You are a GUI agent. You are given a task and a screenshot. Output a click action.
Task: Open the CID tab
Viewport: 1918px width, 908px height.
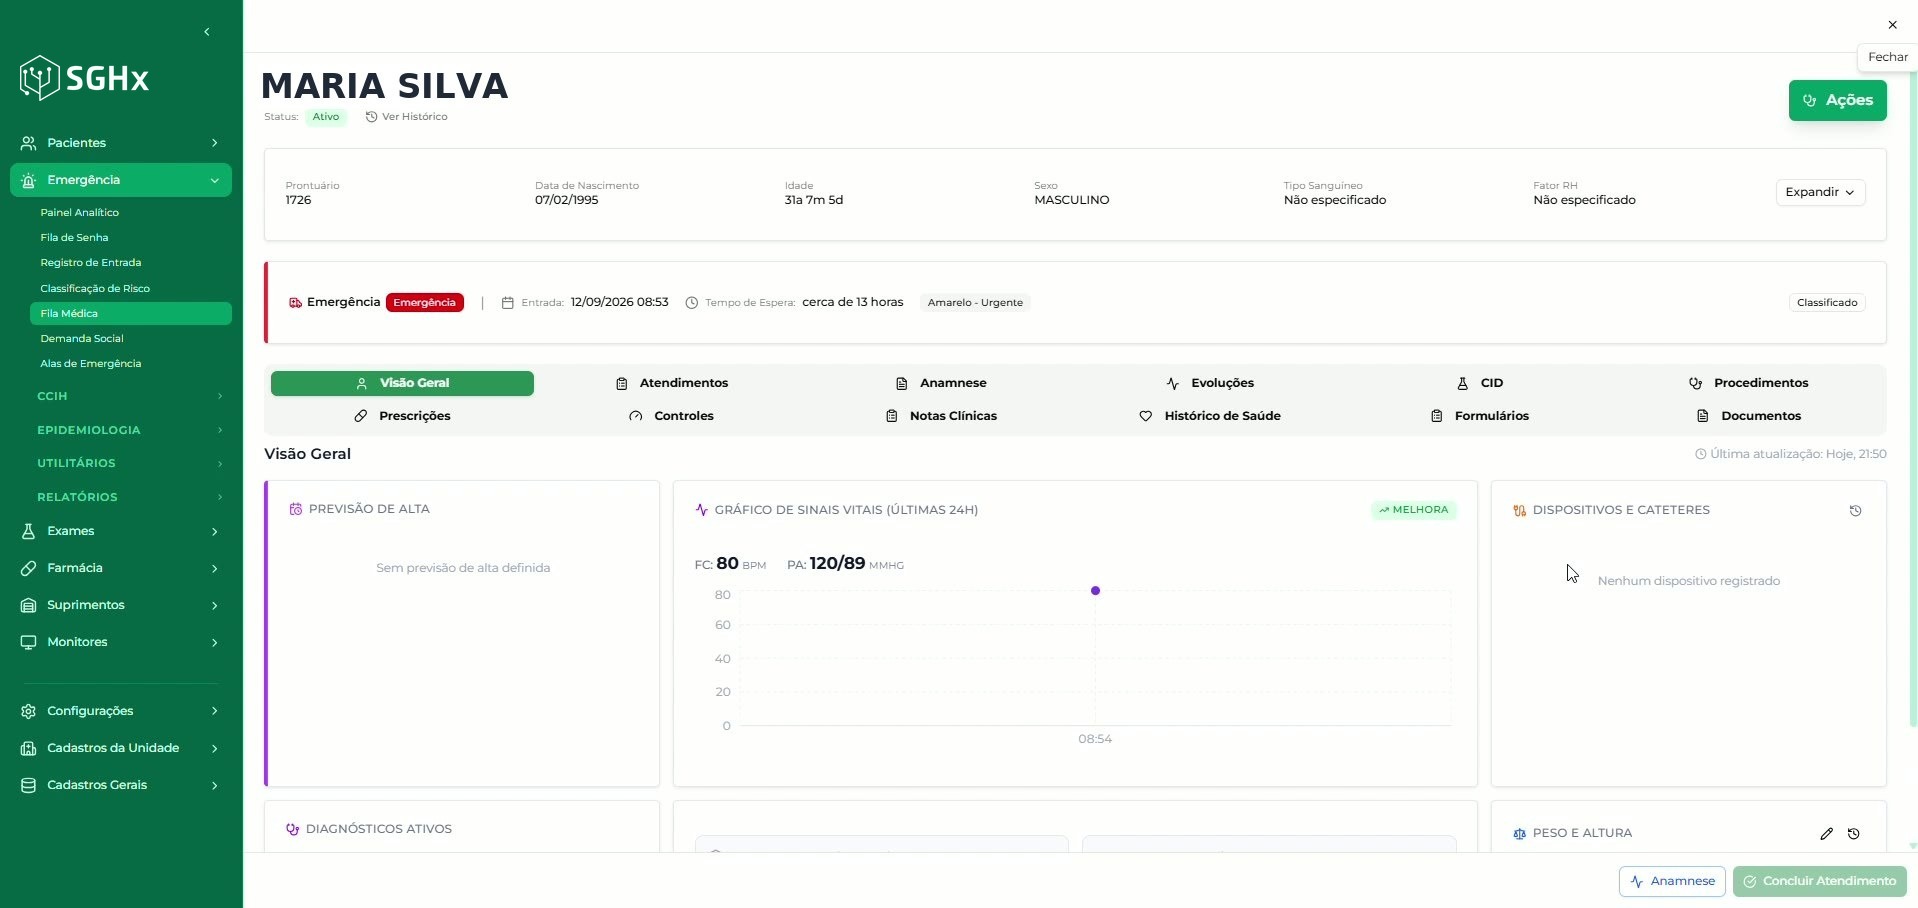point(1480,383)
